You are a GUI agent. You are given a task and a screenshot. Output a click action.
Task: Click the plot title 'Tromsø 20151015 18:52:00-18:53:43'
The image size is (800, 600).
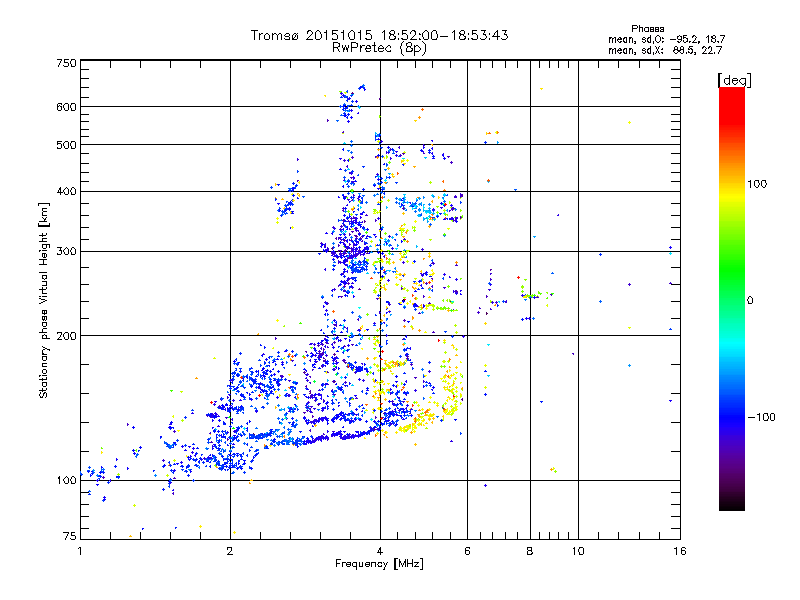pyautogui.click(x=379, y=35)
